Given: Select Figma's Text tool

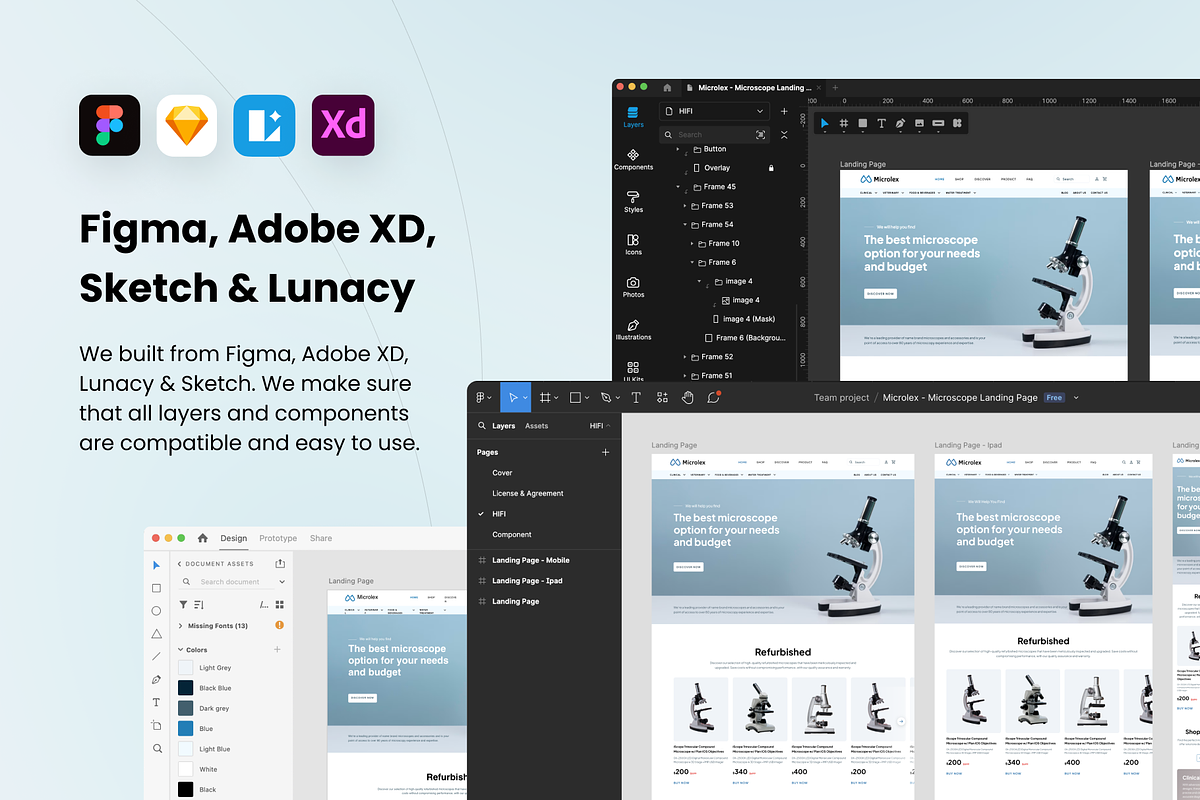Looking at the screenshot, I should coord(636,397).
